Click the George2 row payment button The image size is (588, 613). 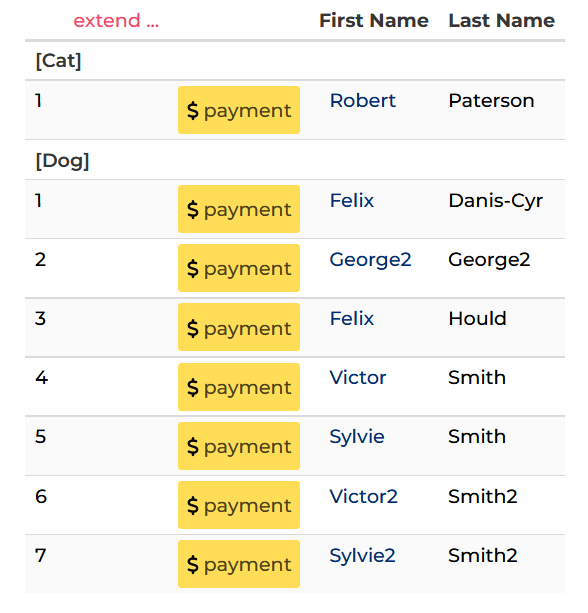(239, 268)
